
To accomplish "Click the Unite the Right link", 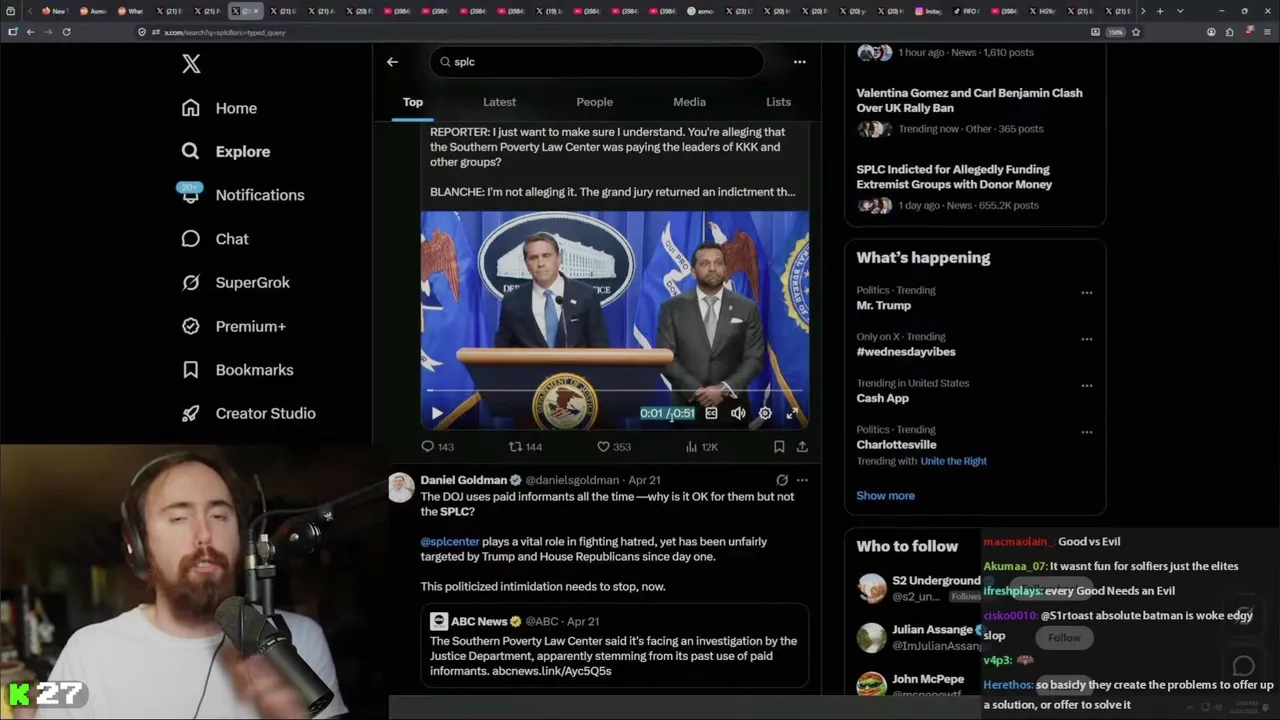I will (954, 461).
